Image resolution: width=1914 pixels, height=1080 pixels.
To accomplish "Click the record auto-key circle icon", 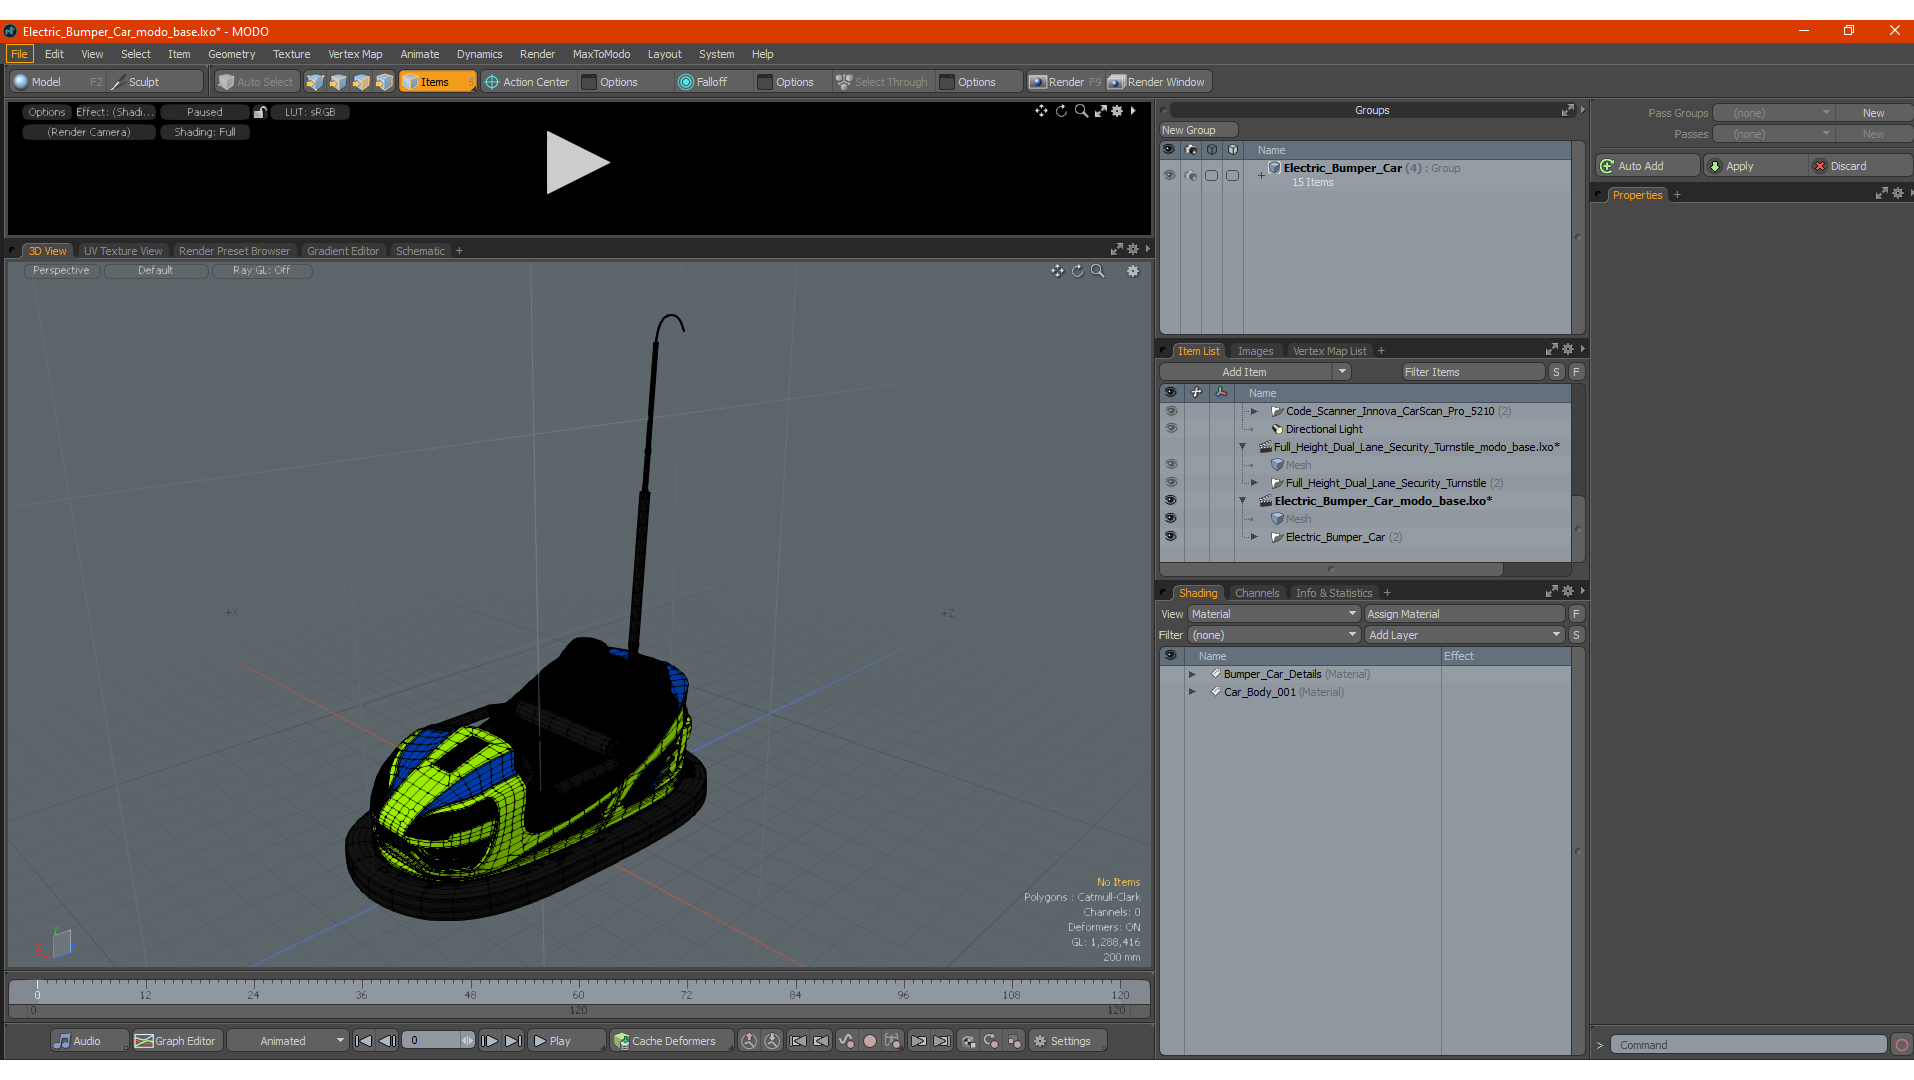I will click(870, 1041).
